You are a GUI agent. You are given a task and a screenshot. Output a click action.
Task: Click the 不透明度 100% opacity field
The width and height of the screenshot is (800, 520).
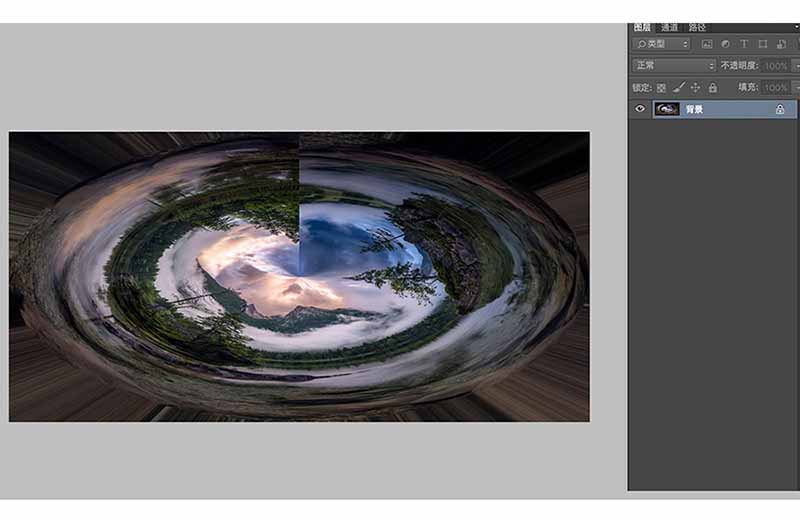tap(776, 66)
